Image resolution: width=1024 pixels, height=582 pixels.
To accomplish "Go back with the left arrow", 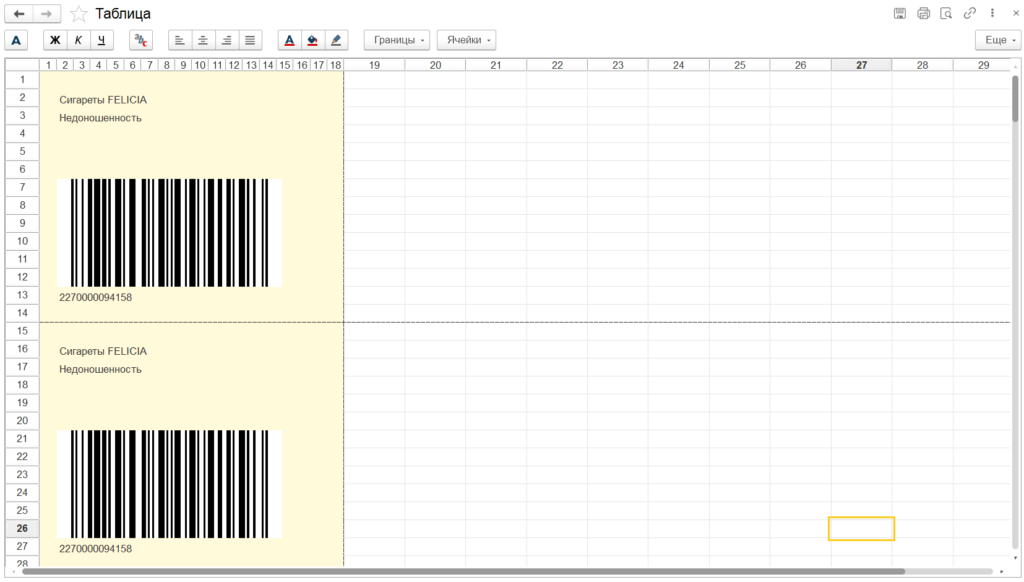I will (19, 14).
